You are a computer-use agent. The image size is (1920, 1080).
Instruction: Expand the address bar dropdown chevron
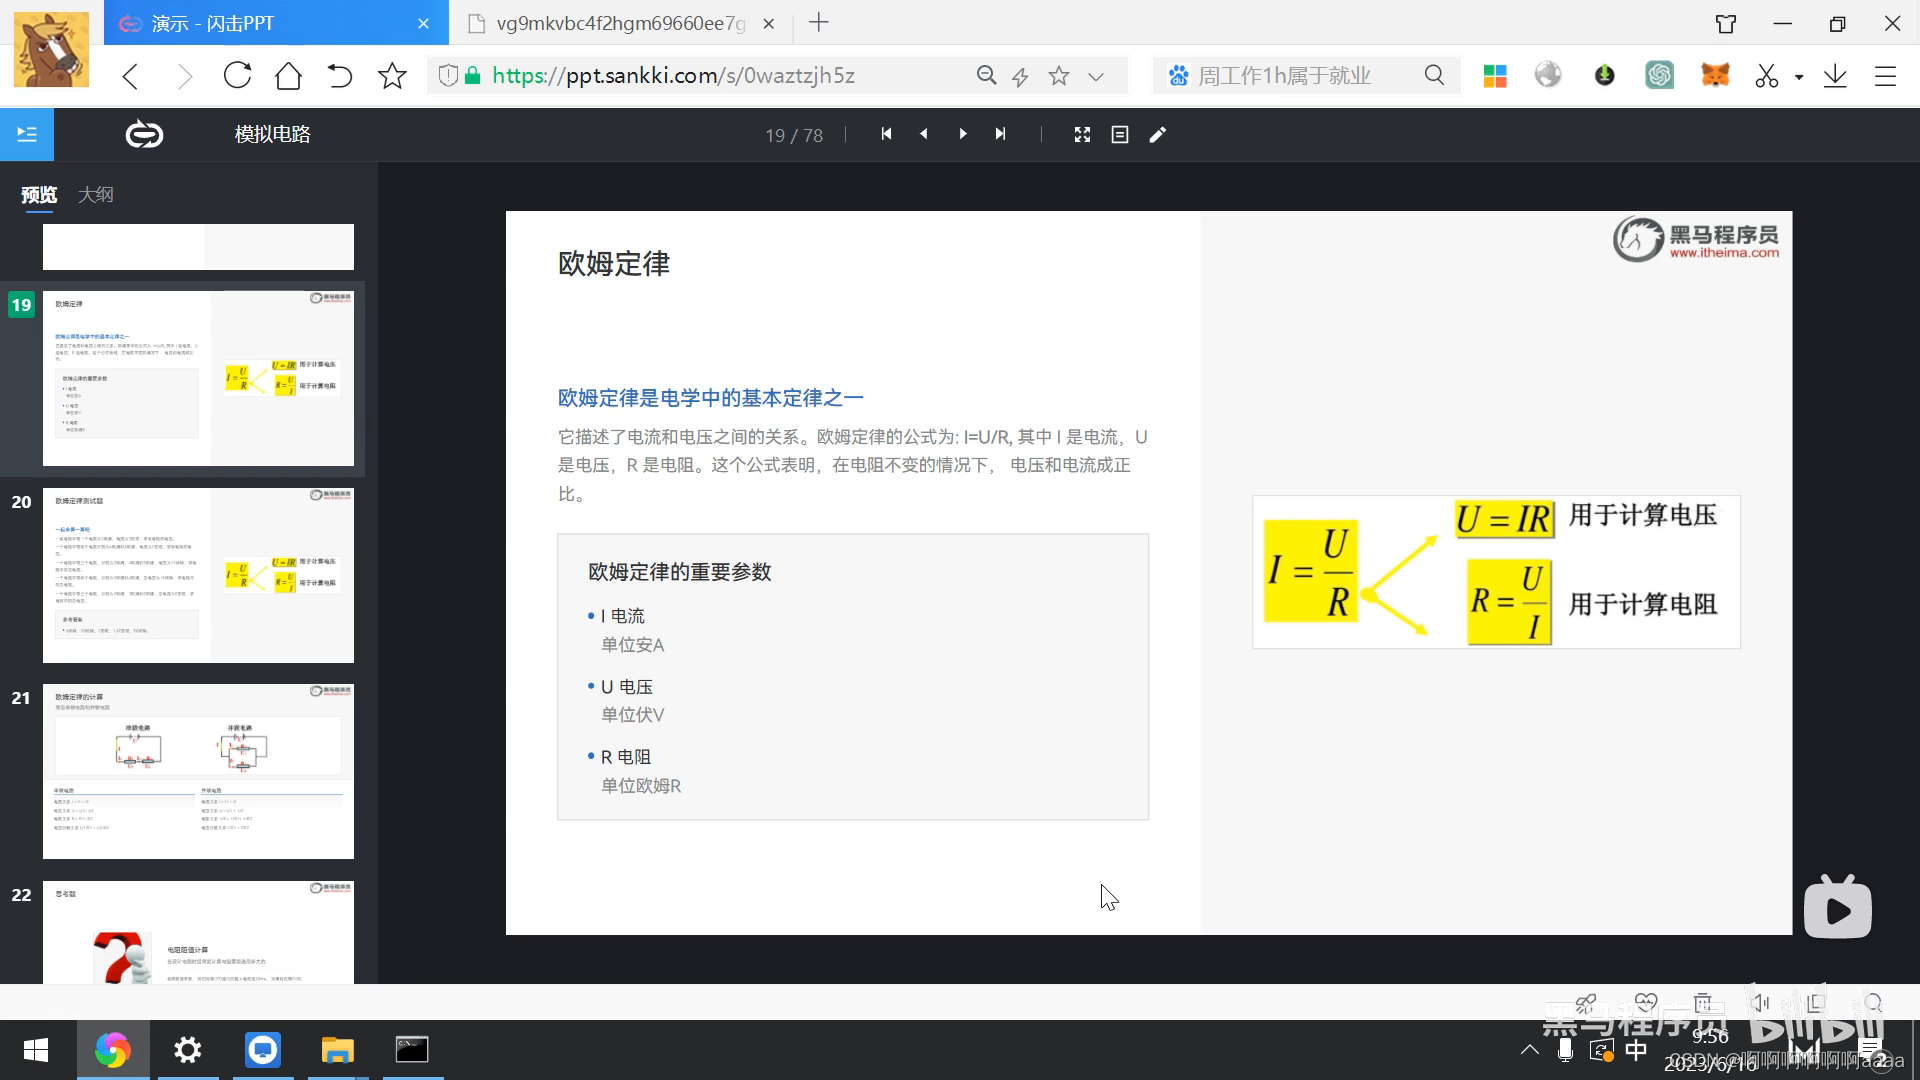1096,76
